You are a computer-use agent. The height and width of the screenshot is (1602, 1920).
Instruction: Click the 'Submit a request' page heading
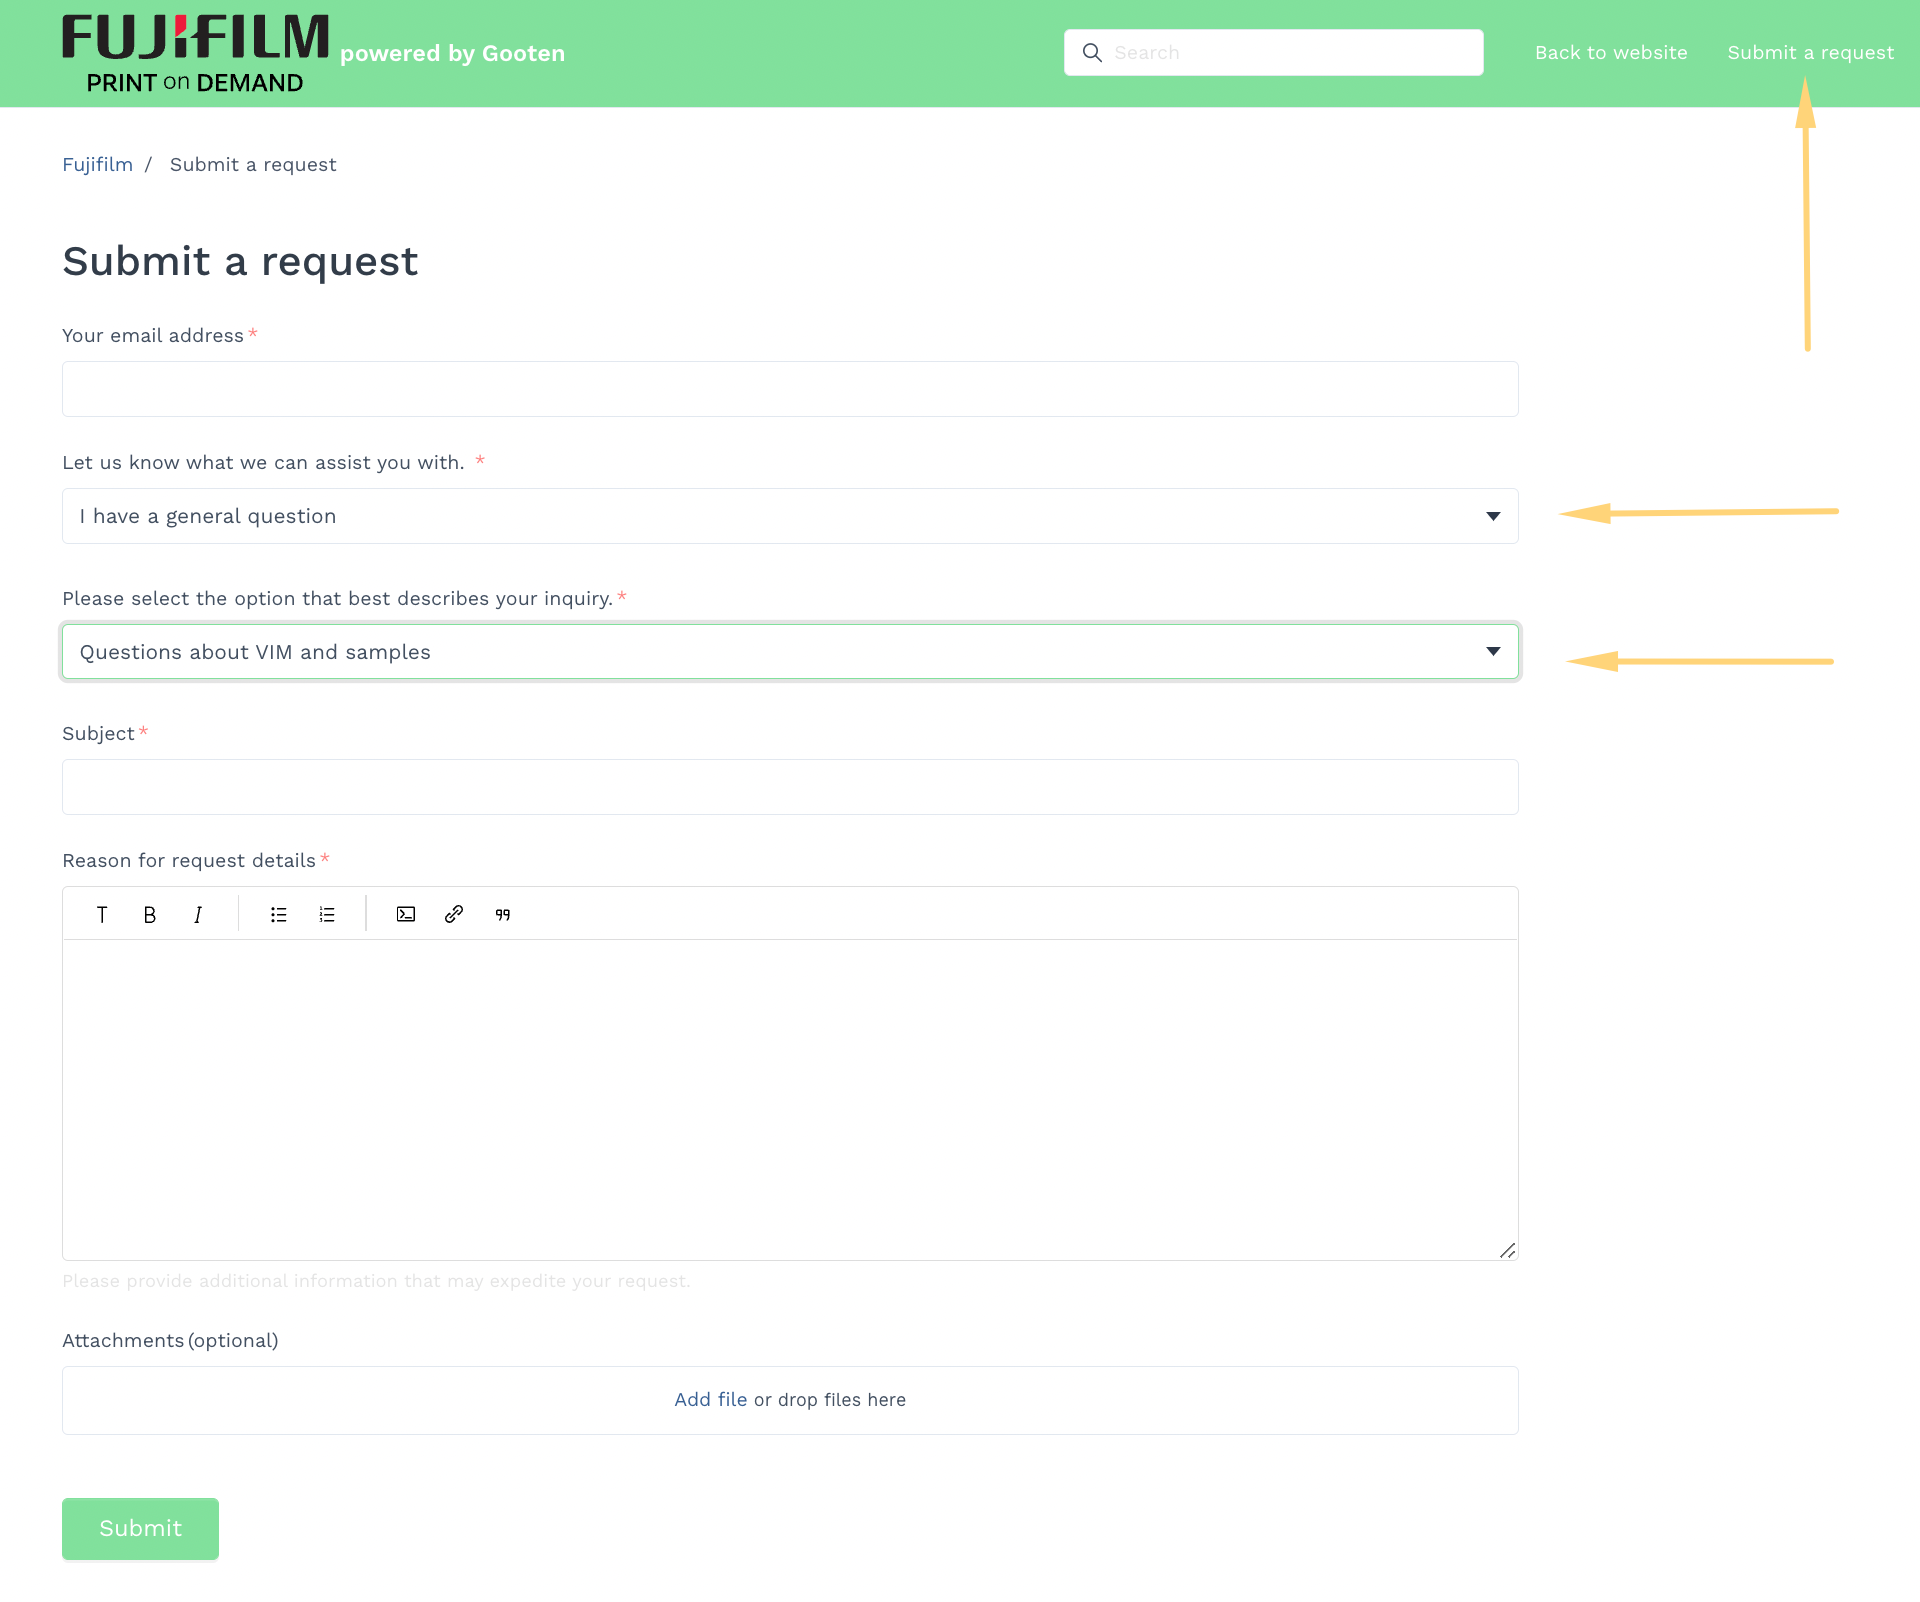[240, 262]
